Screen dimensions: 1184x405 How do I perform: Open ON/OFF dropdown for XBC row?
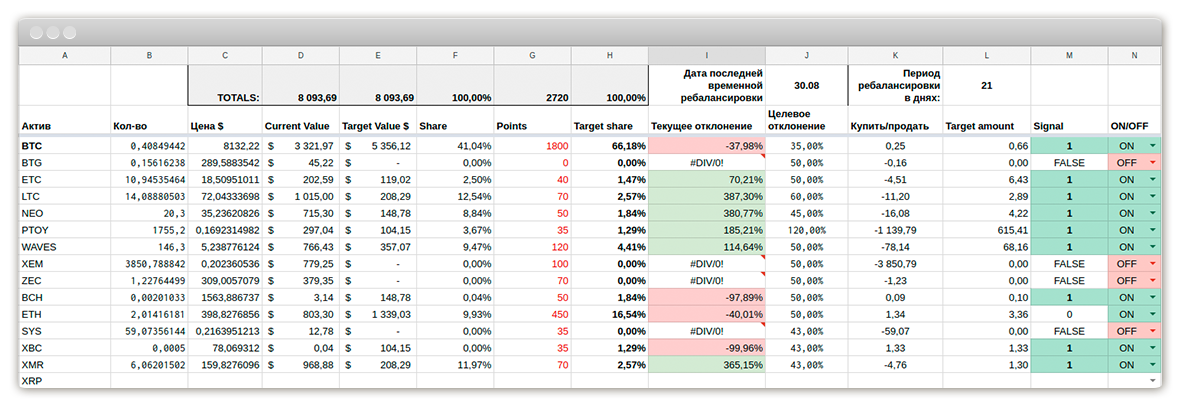tap(1152, 348)
